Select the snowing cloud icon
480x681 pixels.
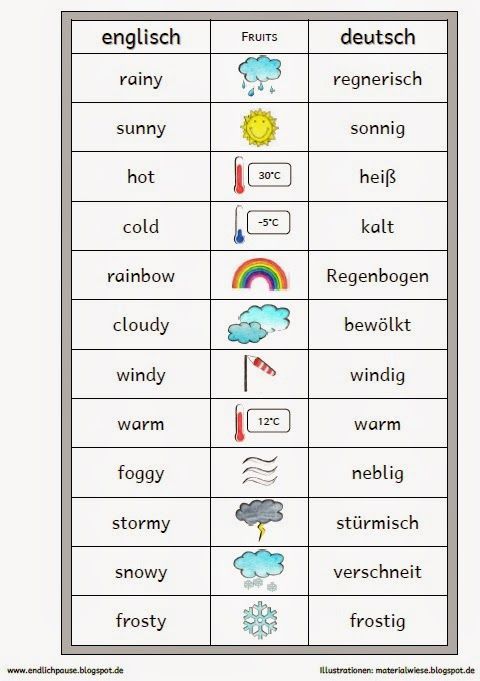(x=259, y=570)
